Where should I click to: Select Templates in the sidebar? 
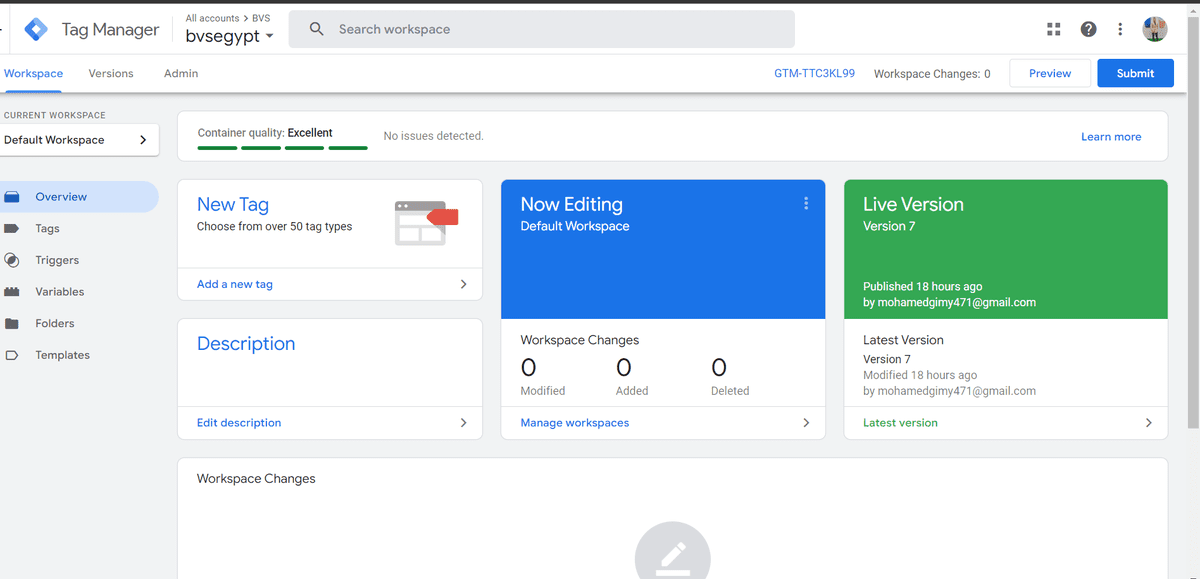coord(62,355)
